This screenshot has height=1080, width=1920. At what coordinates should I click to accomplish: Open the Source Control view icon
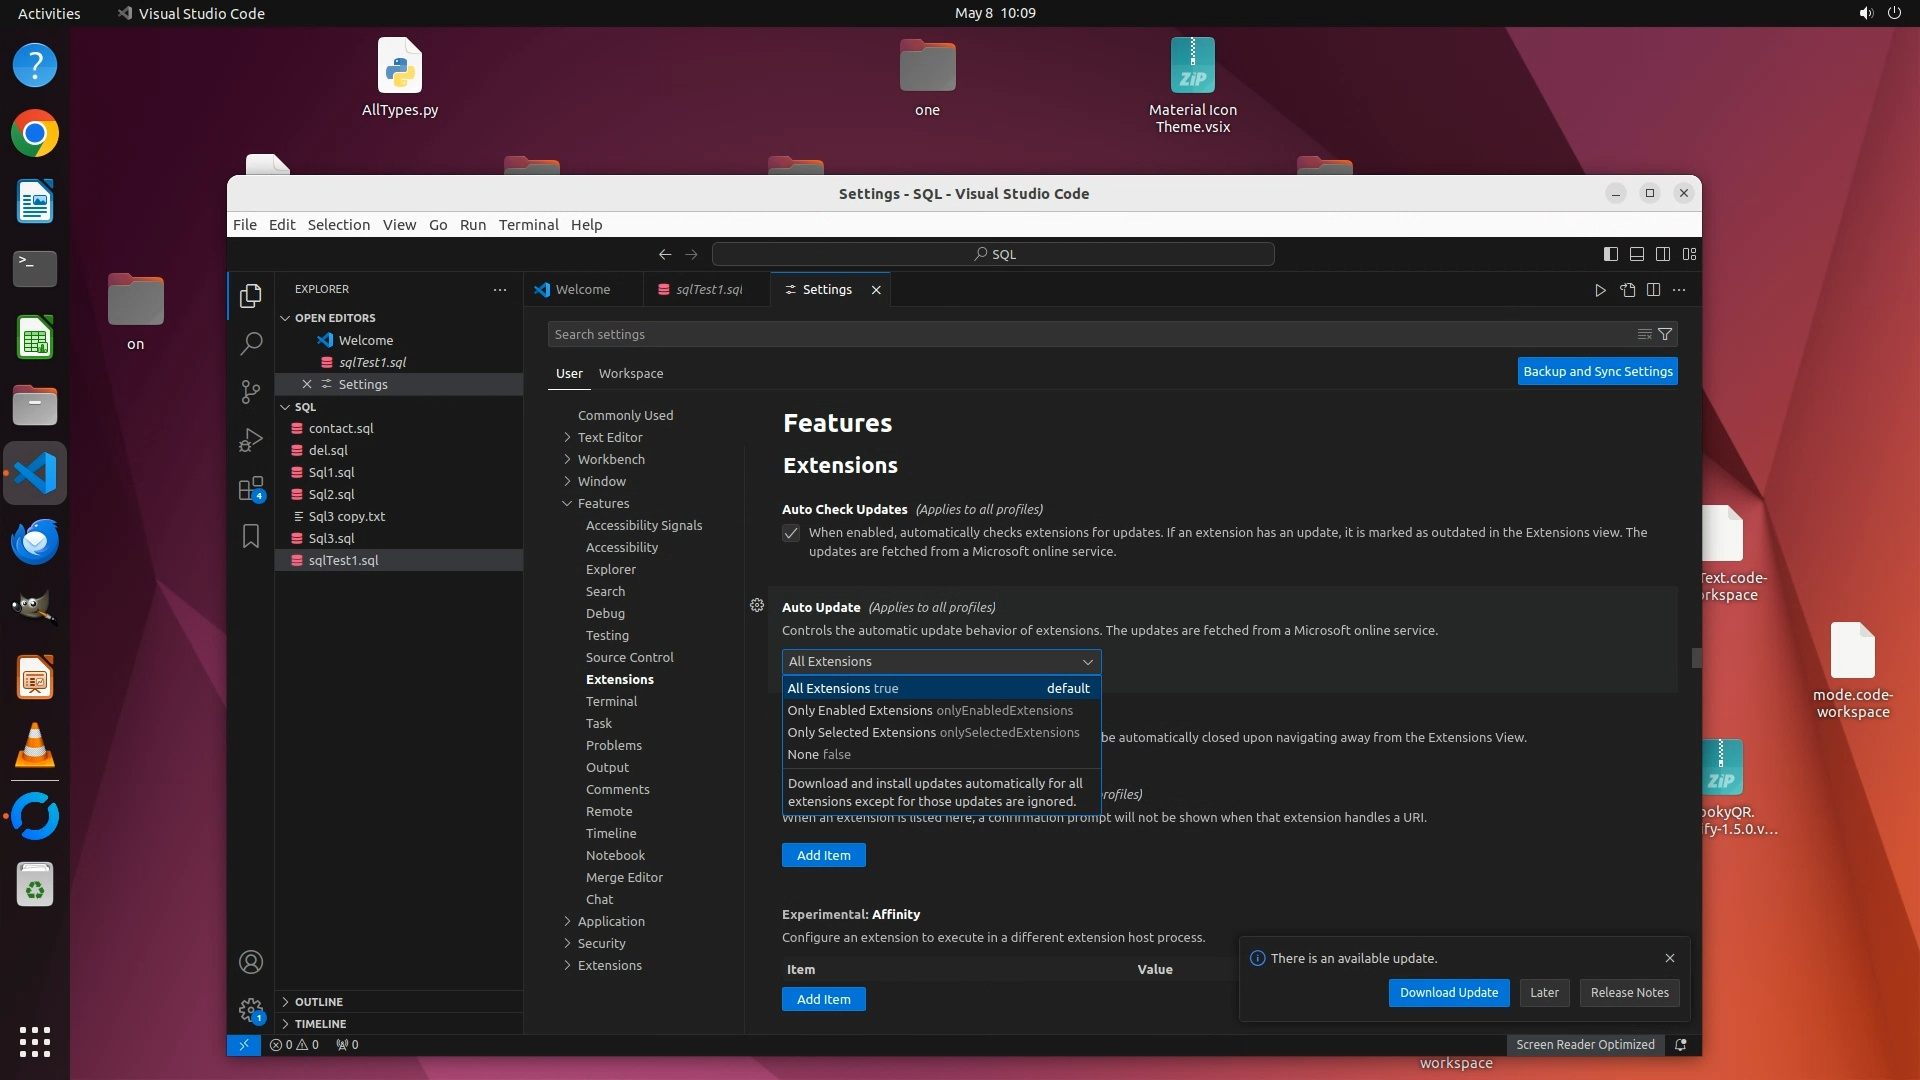[251, 391]
